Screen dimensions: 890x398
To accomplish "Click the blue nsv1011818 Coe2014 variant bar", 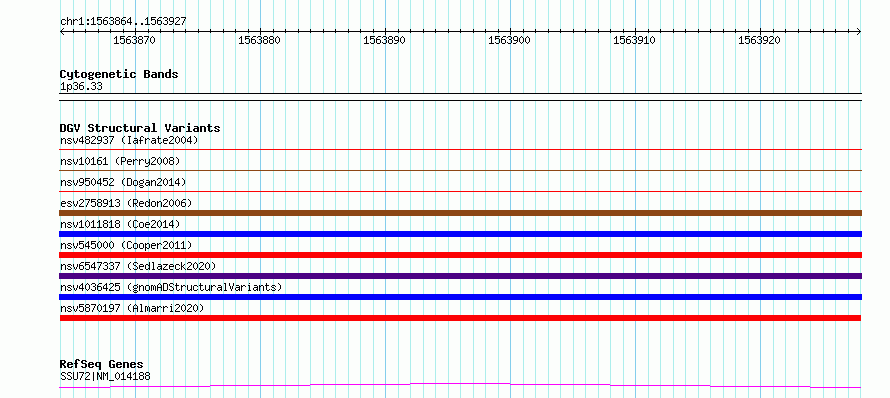I will pyautogui.click(x=461, y=234).
